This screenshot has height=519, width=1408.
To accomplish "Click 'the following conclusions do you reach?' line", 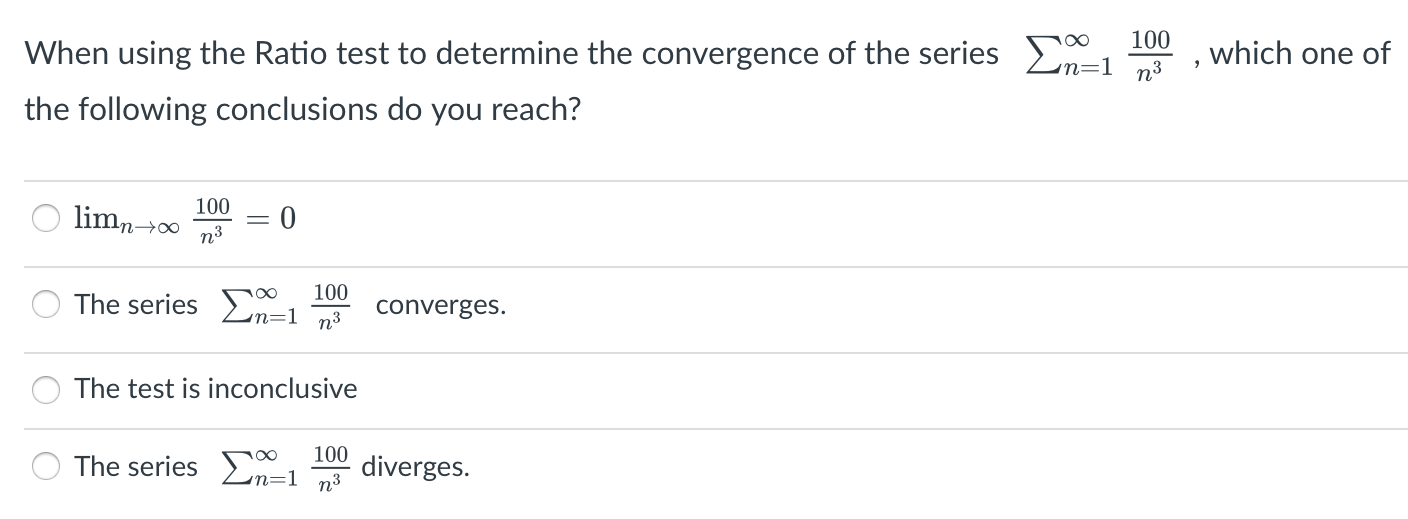I will click(303, 109).
